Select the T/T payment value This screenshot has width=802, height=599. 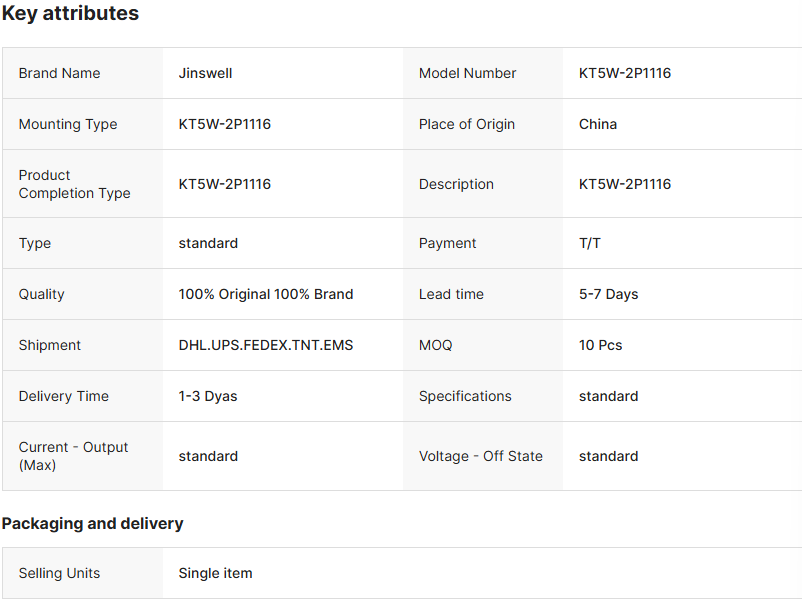[590, 243]
